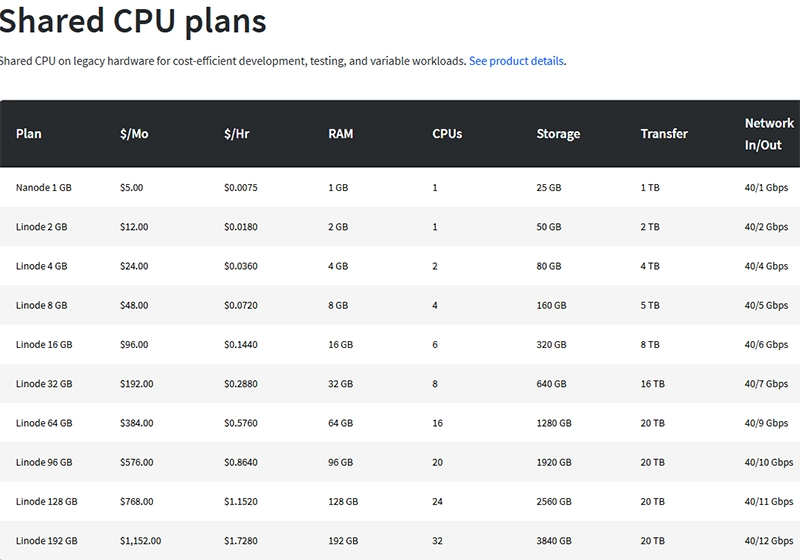800x560 pixels.
Task: Select the 1920 GB storage cell
Action: tap(554, 463)
